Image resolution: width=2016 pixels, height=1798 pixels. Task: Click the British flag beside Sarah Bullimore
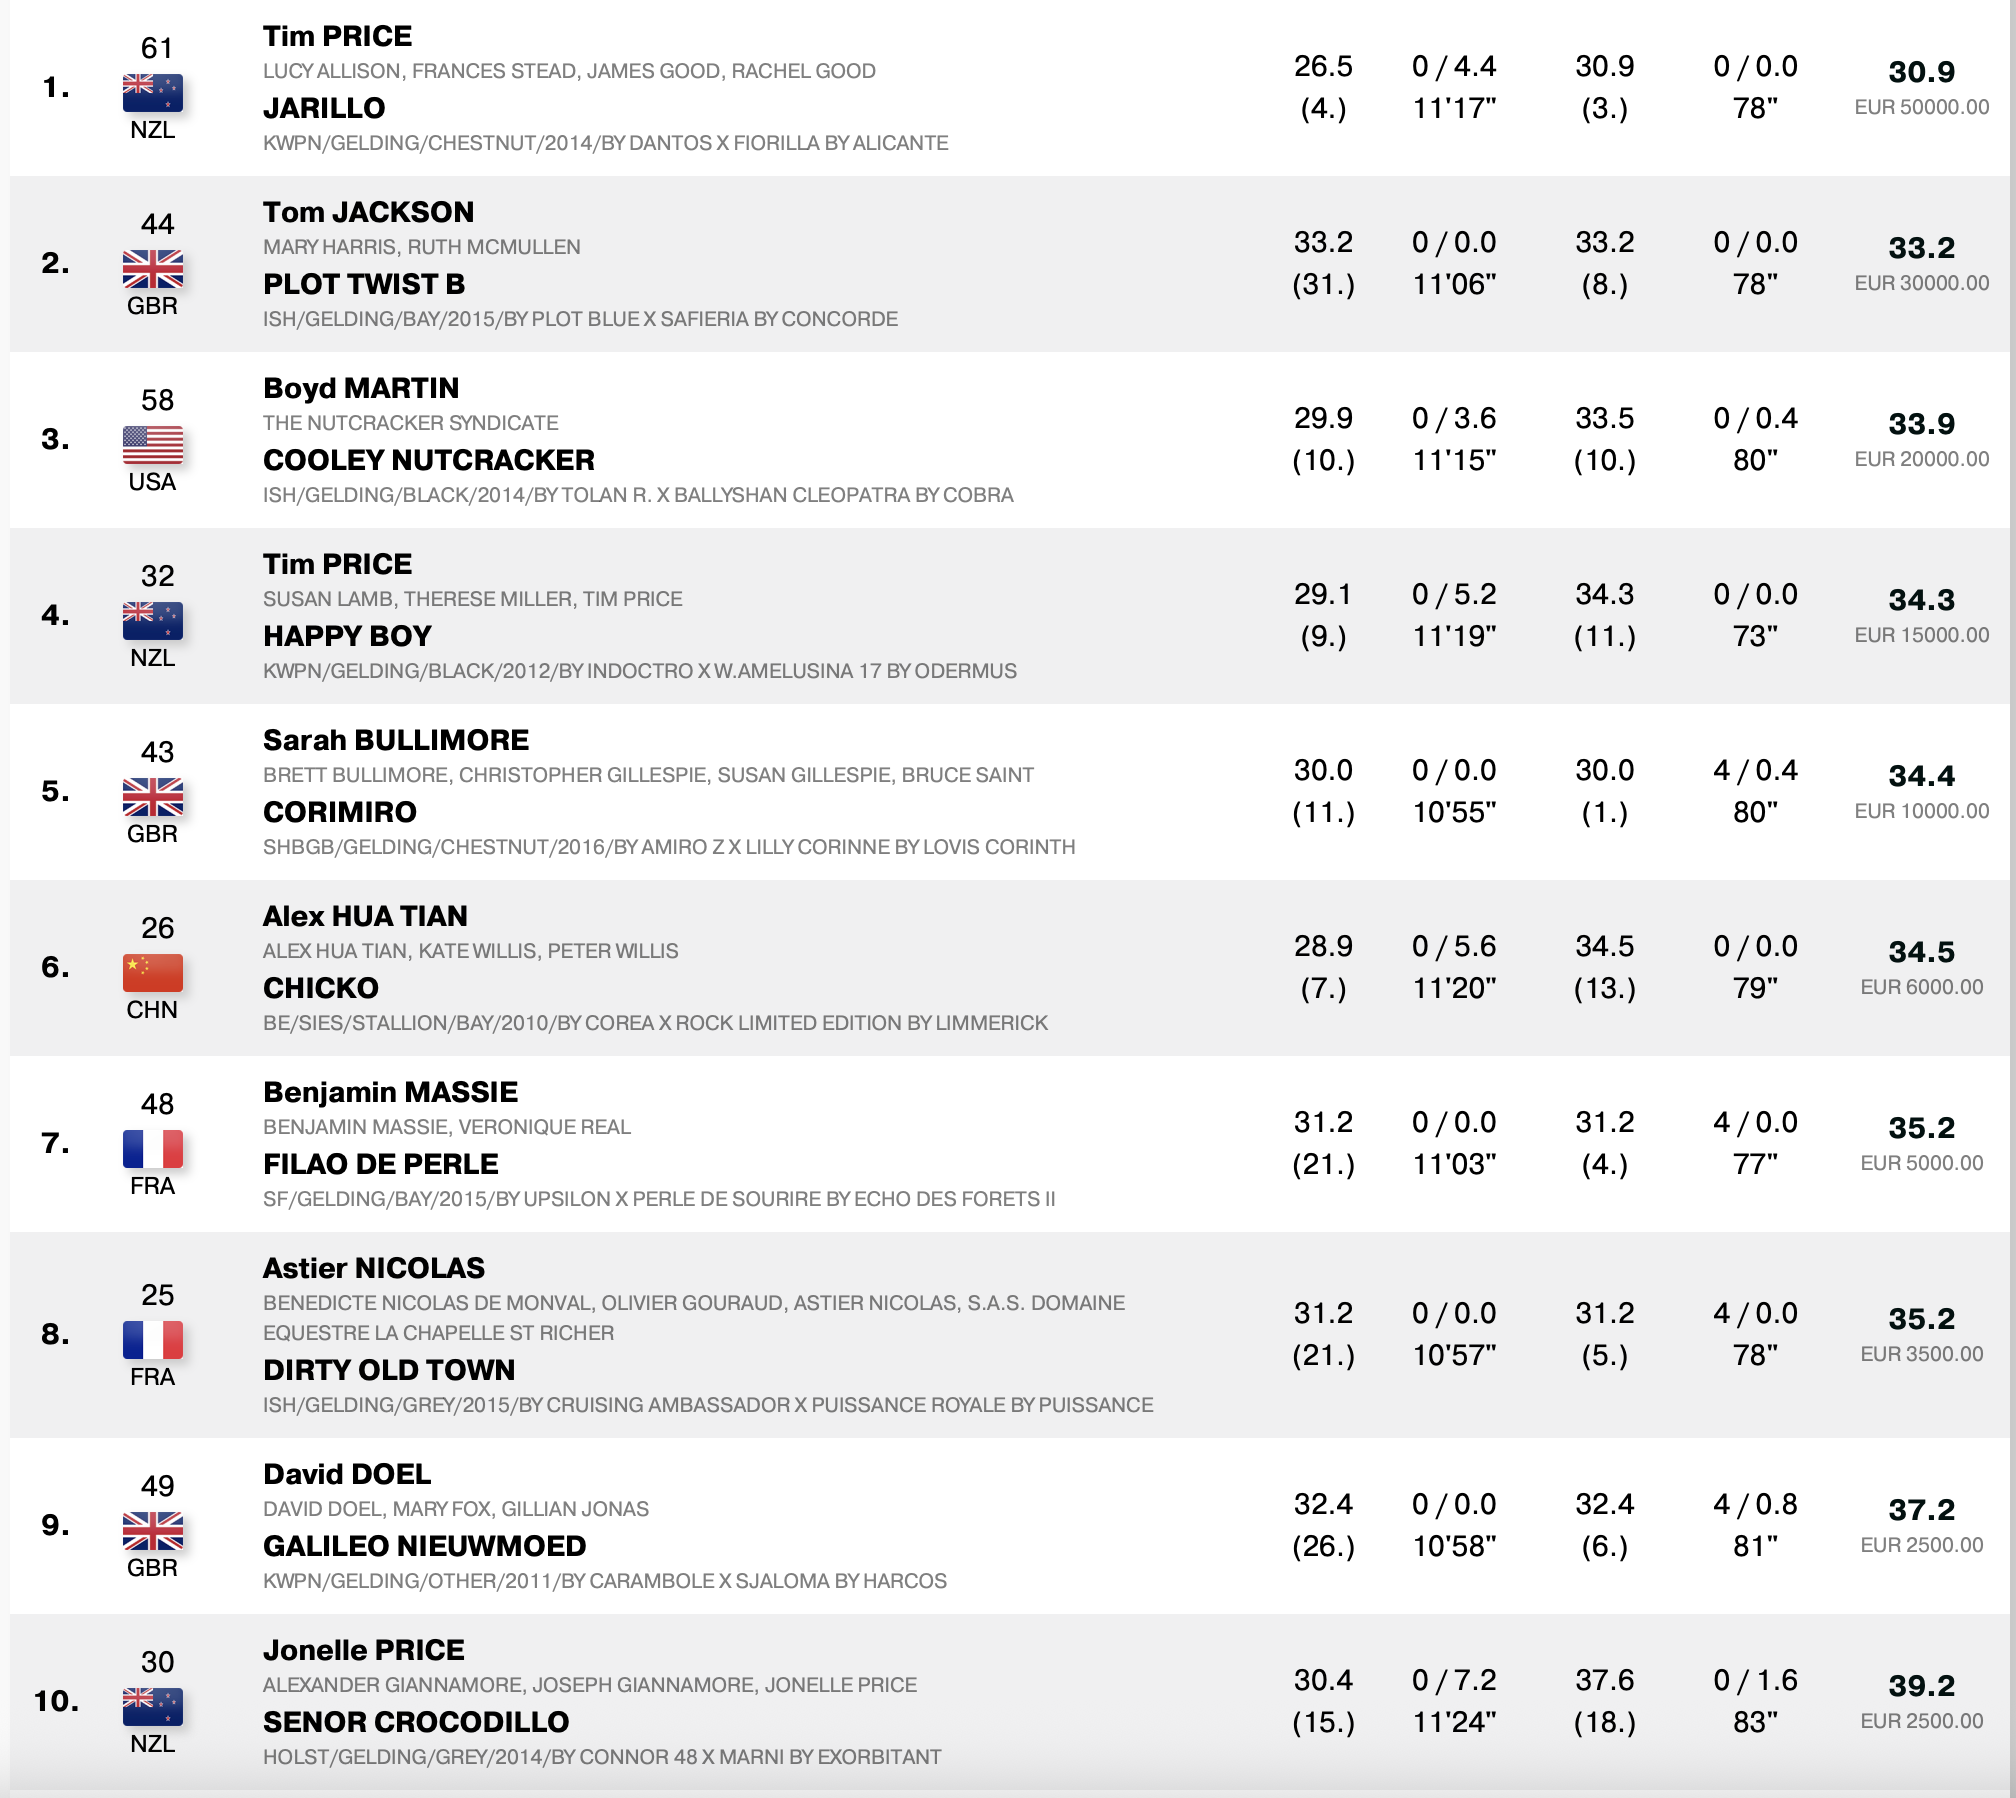pos(152,796)
